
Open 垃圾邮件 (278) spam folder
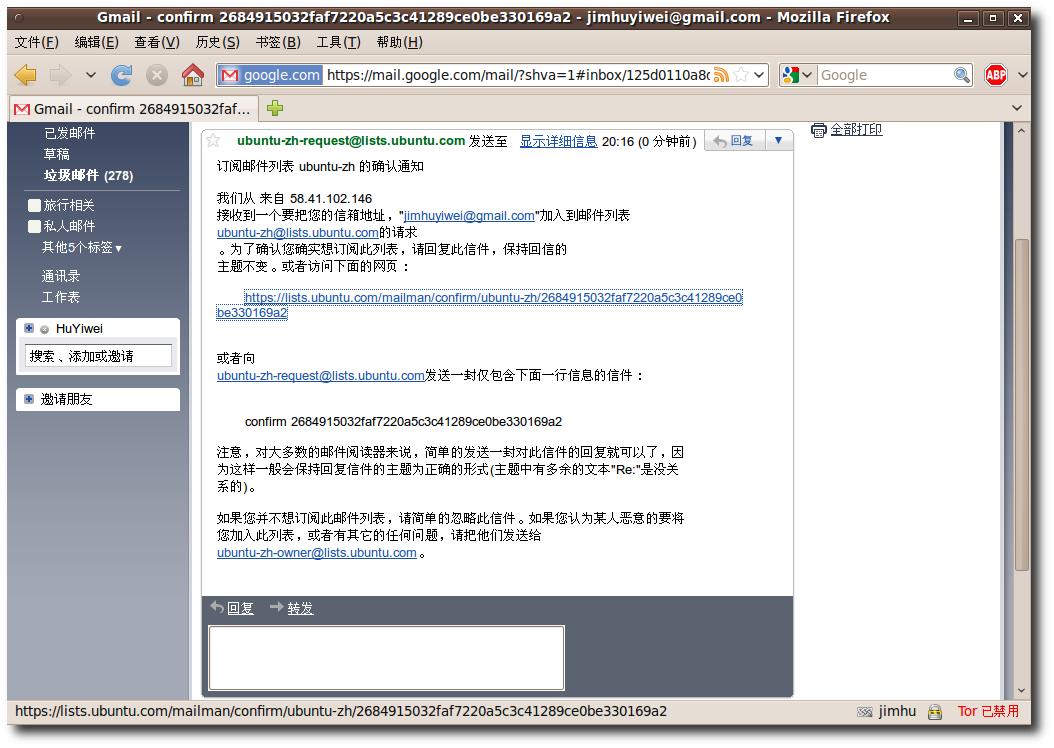(x=89, y=175)
